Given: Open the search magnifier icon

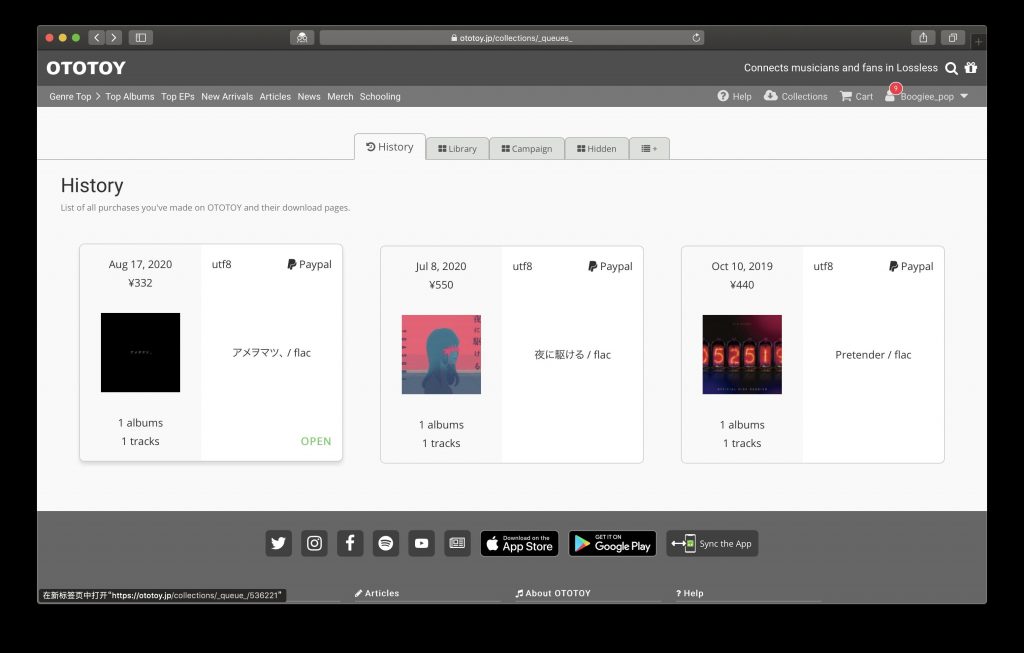Looking at the screenshot, I should [952, 68].
